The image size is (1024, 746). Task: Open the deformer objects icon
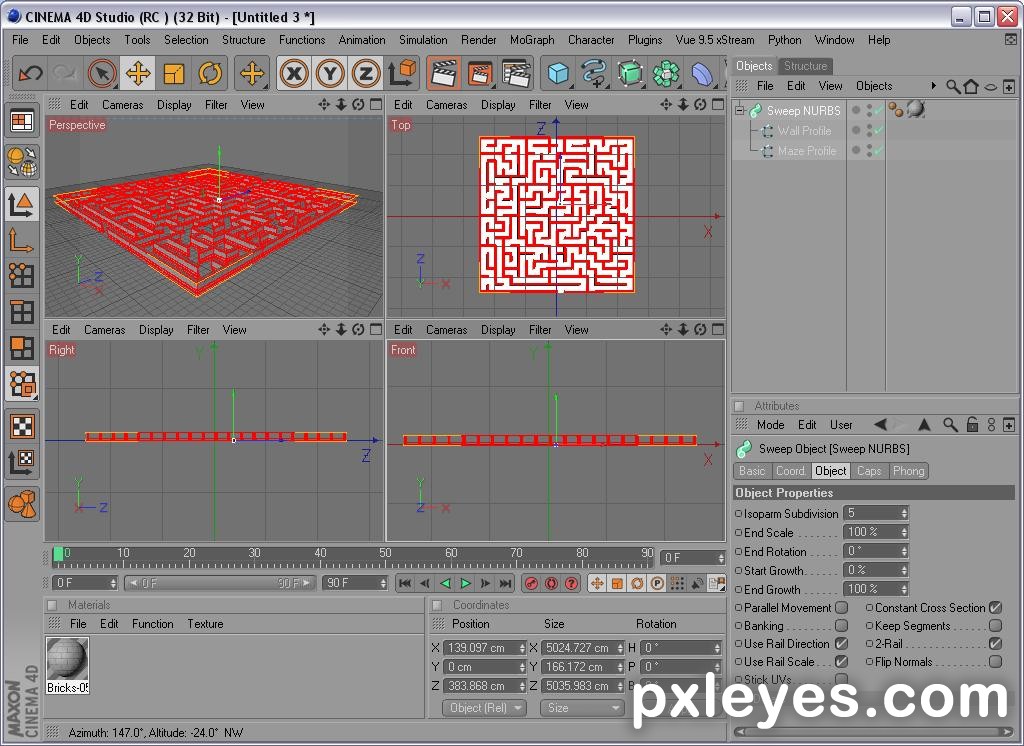click(702, 73)
